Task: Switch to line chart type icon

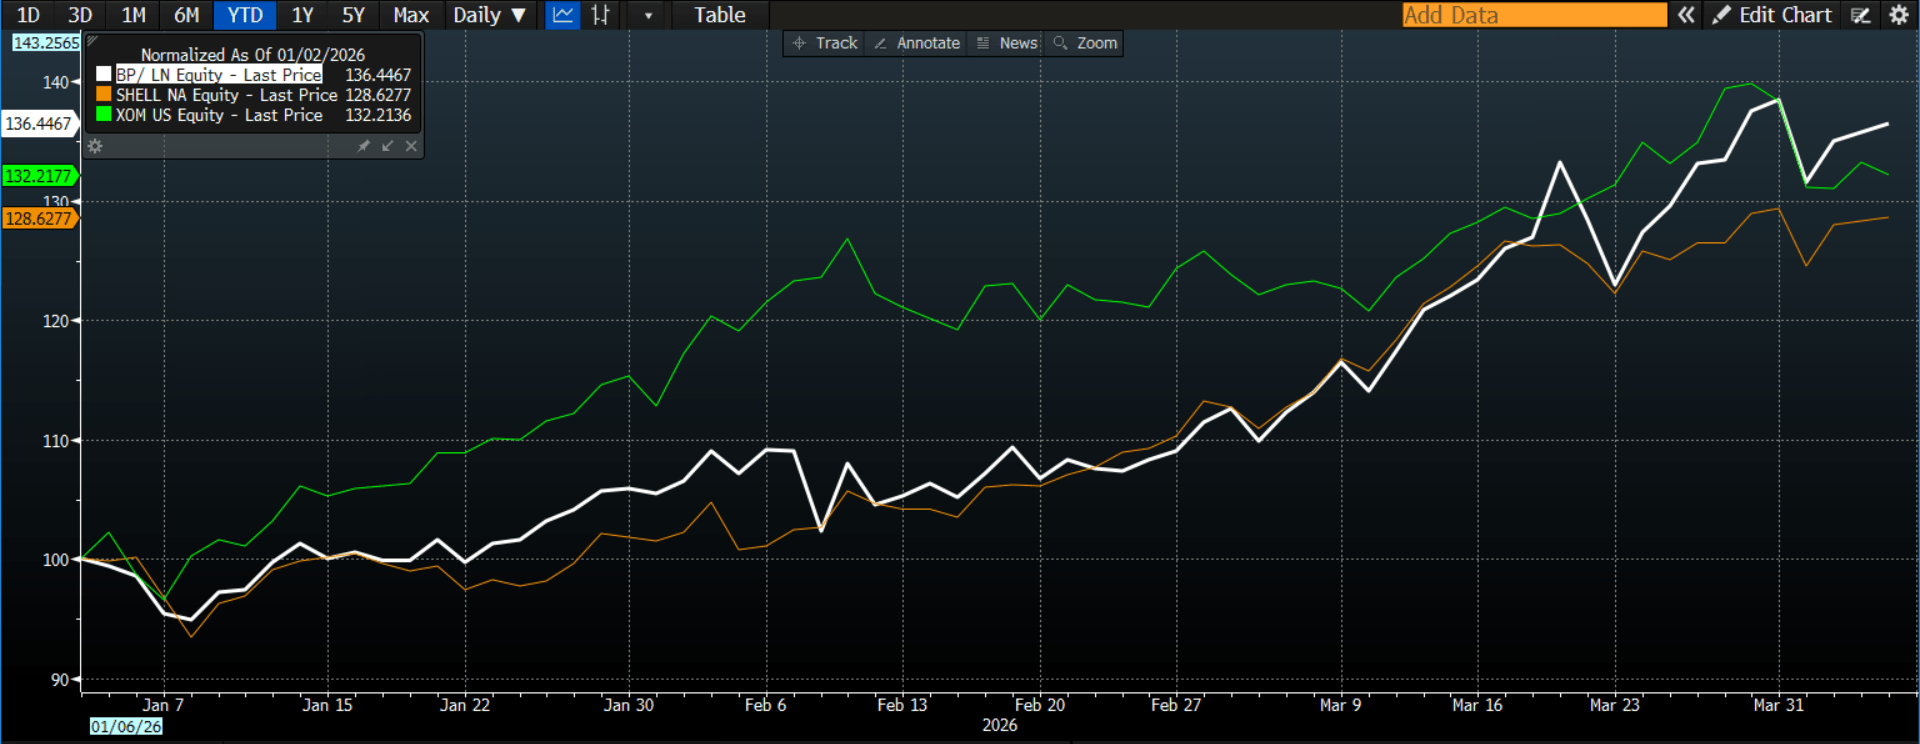Action: click(563, 15)
